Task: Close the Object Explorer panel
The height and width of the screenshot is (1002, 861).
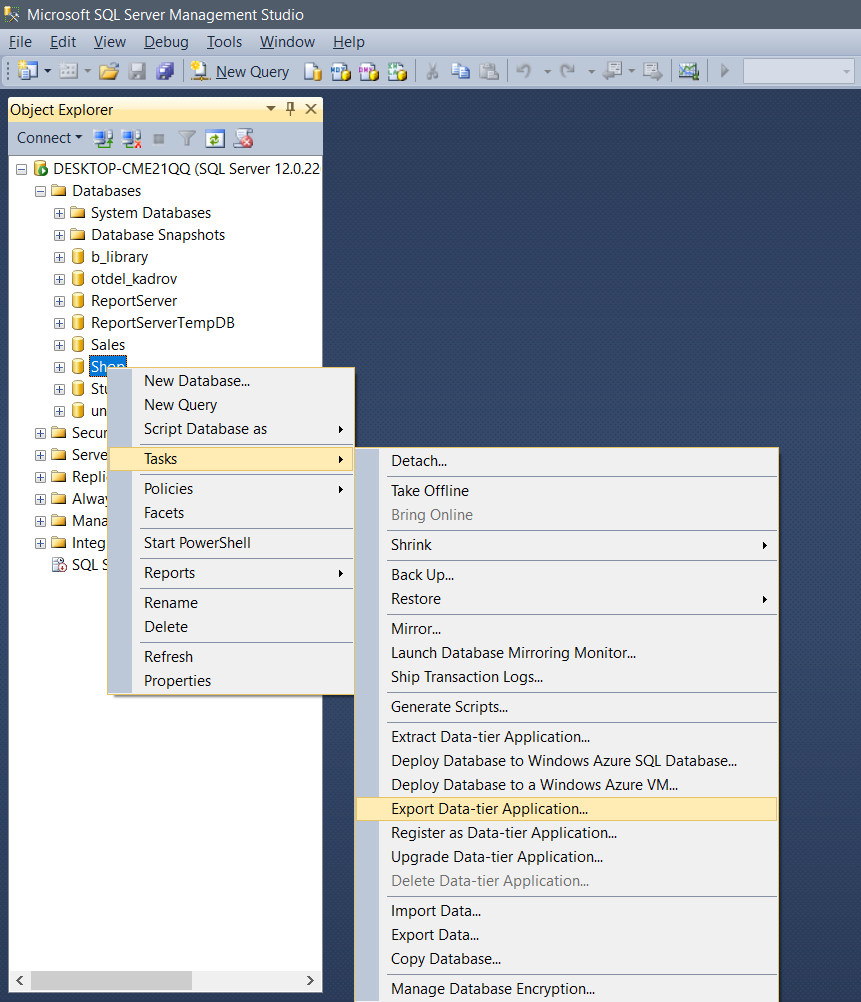Action: tap(311, 109)
